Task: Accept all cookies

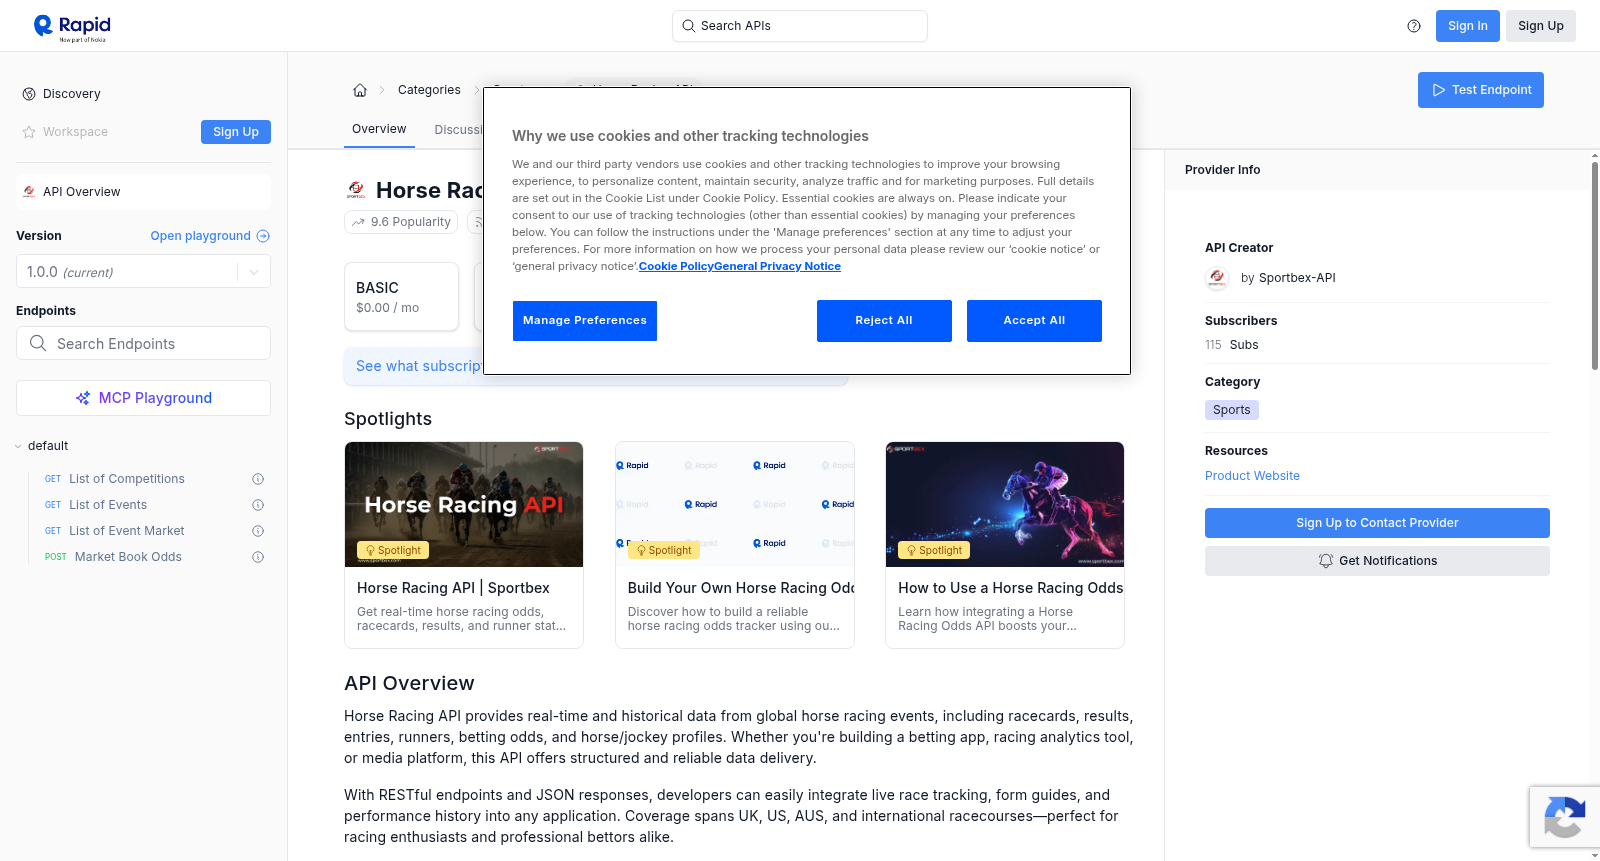Action: [1034, 321]
